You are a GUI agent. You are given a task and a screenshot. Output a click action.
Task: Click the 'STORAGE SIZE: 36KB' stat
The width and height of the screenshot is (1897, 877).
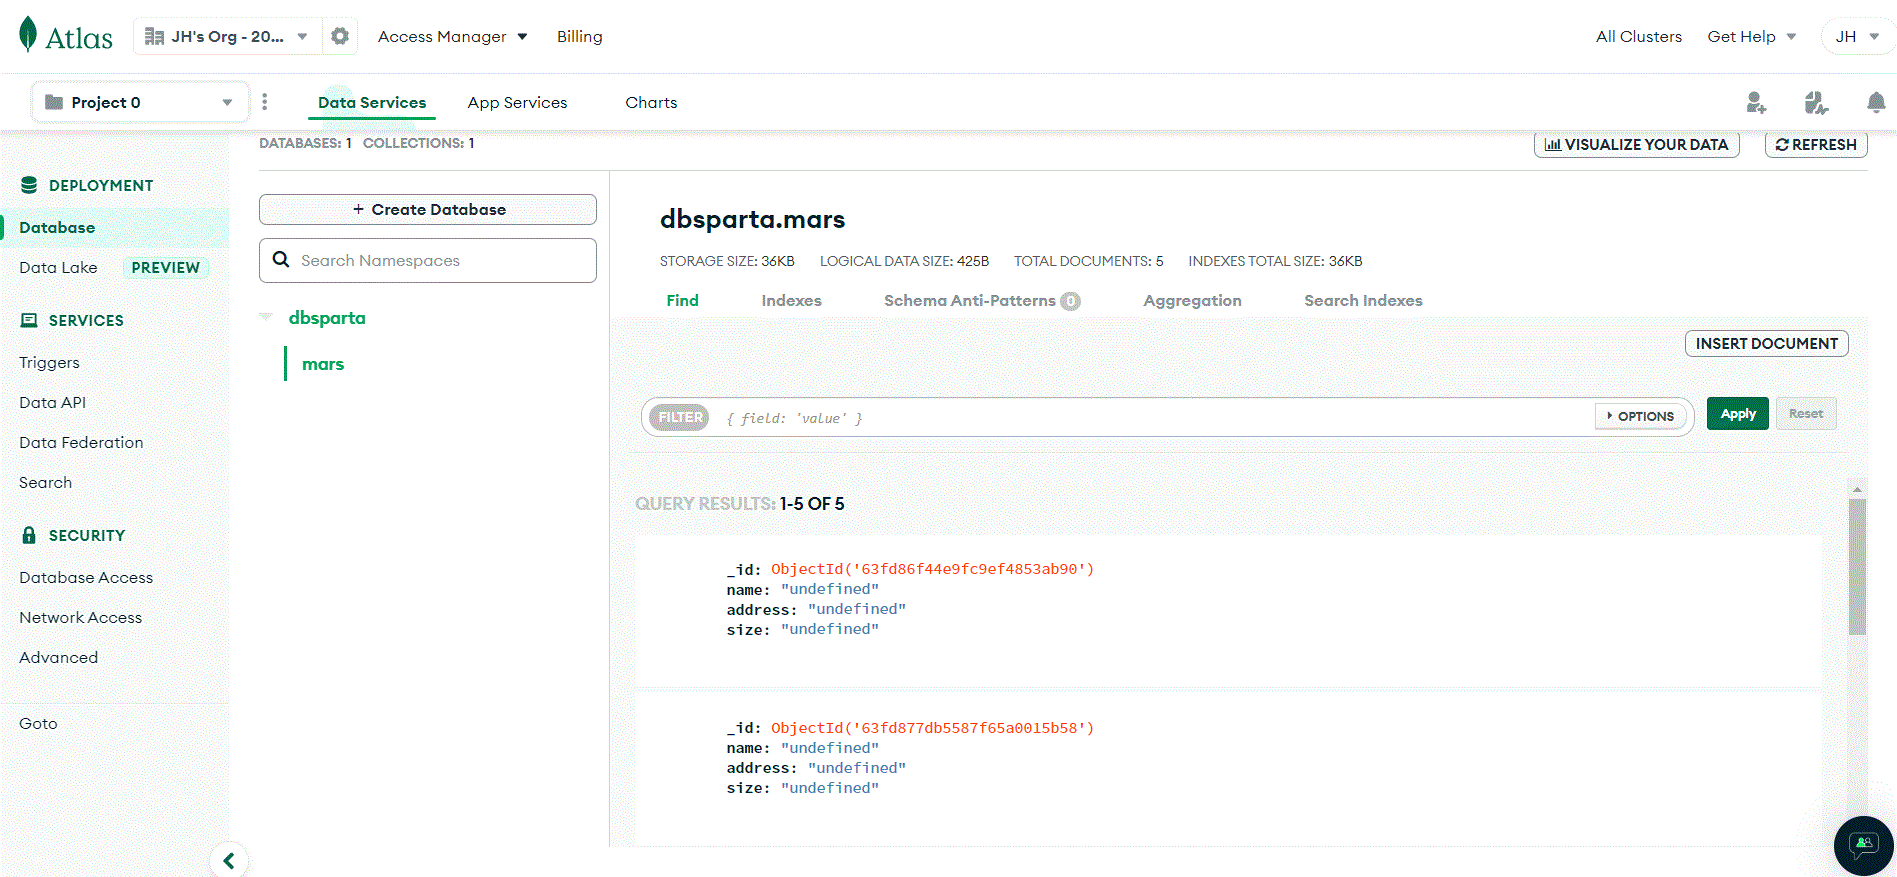[x=727, y=261]
